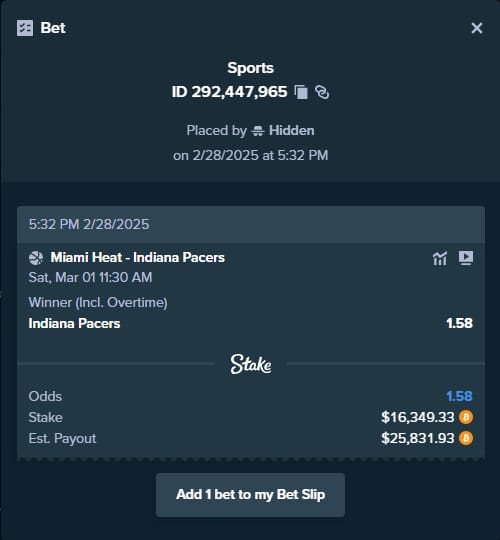
Task: Click the Bitcoin icon beside Stake amount
Action: (466, 417)
